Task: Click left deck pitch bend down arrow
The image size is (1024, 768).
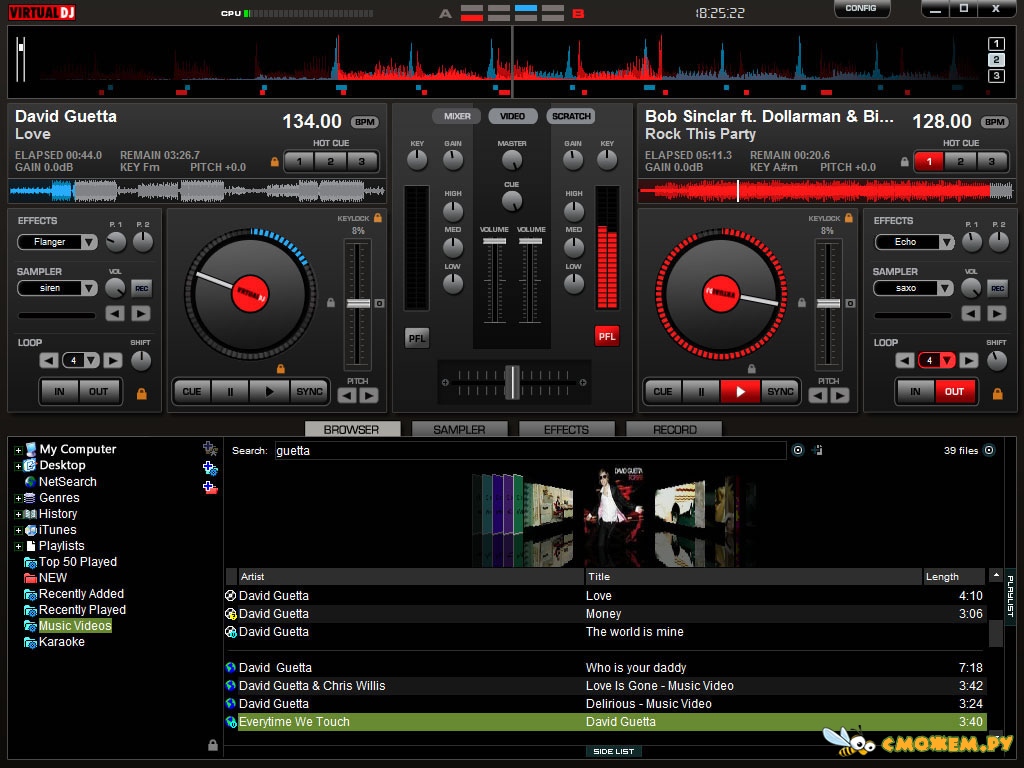Action: coord(347,395)
